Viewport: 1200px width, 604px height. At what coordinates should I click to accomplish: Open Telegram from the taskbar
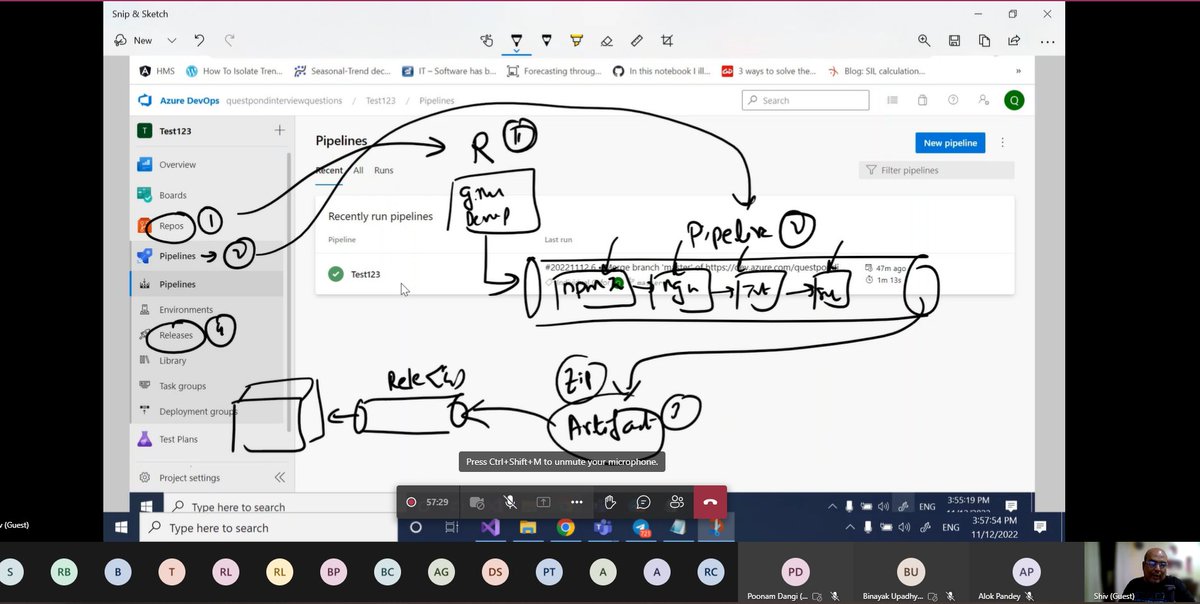coord(641,527)
